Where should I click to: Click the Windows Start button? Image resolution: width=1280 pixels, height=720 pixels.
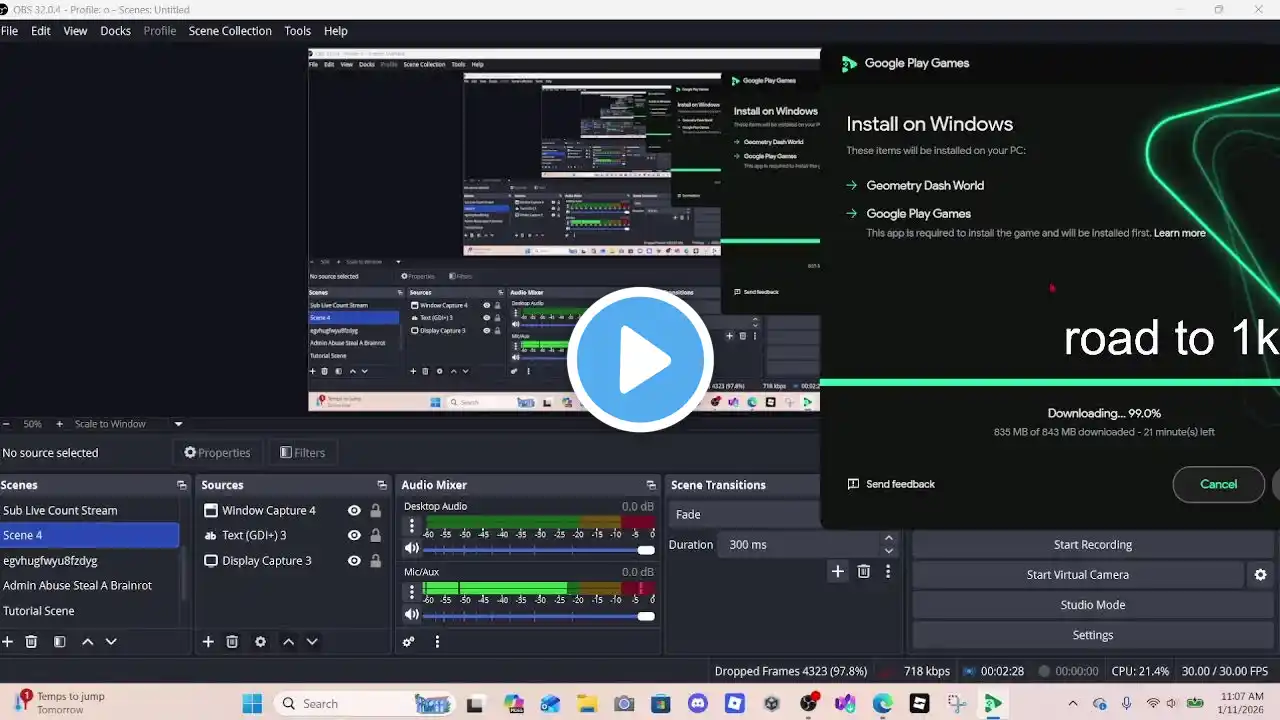pyautogui.click(x=252, y=704)
